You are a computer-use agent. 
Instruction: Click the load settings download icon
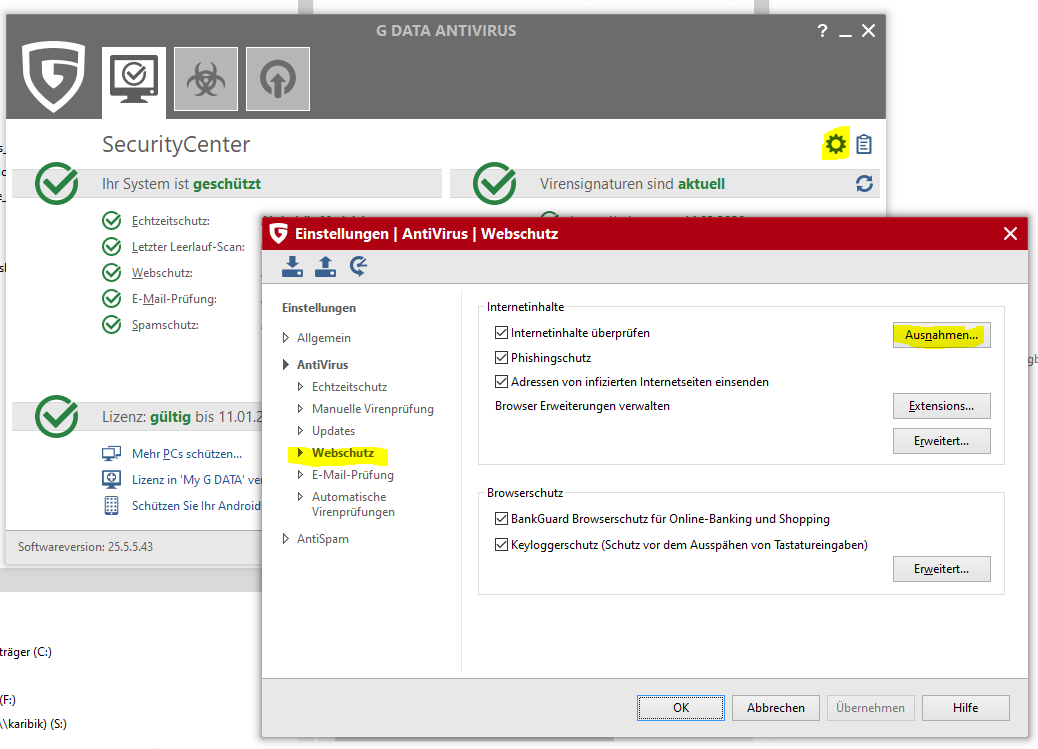click(292, 266)
